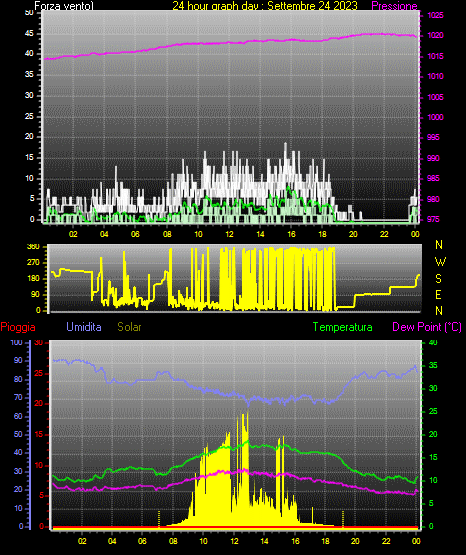Click the 24 hour graph day title
The width and height of the screenshot is (466, 555).
click(265, 6)
